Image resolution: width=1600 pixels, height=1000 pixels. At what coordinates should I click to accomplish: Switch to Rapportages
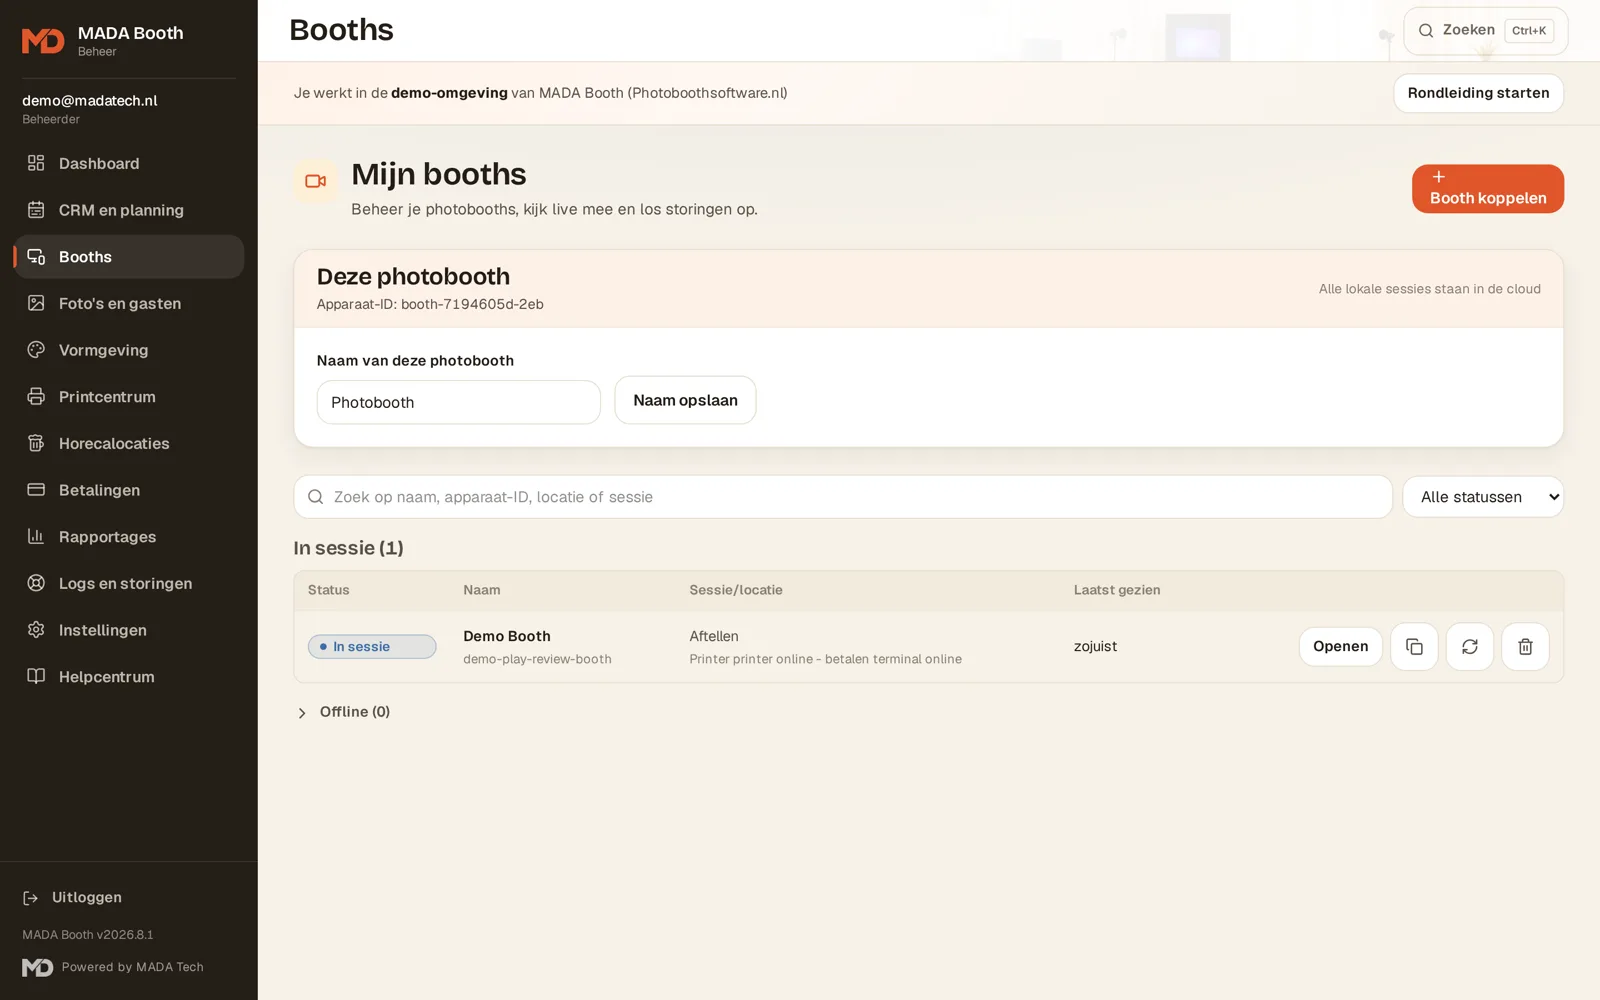click(x=129, y=537)
